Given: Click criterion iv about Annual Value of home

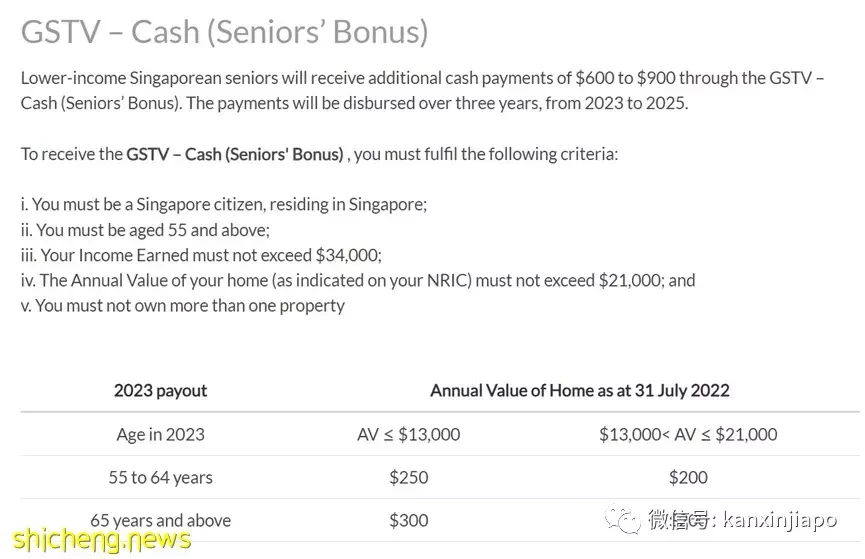Looking at the screenshot, I should (x=358, y=281).
